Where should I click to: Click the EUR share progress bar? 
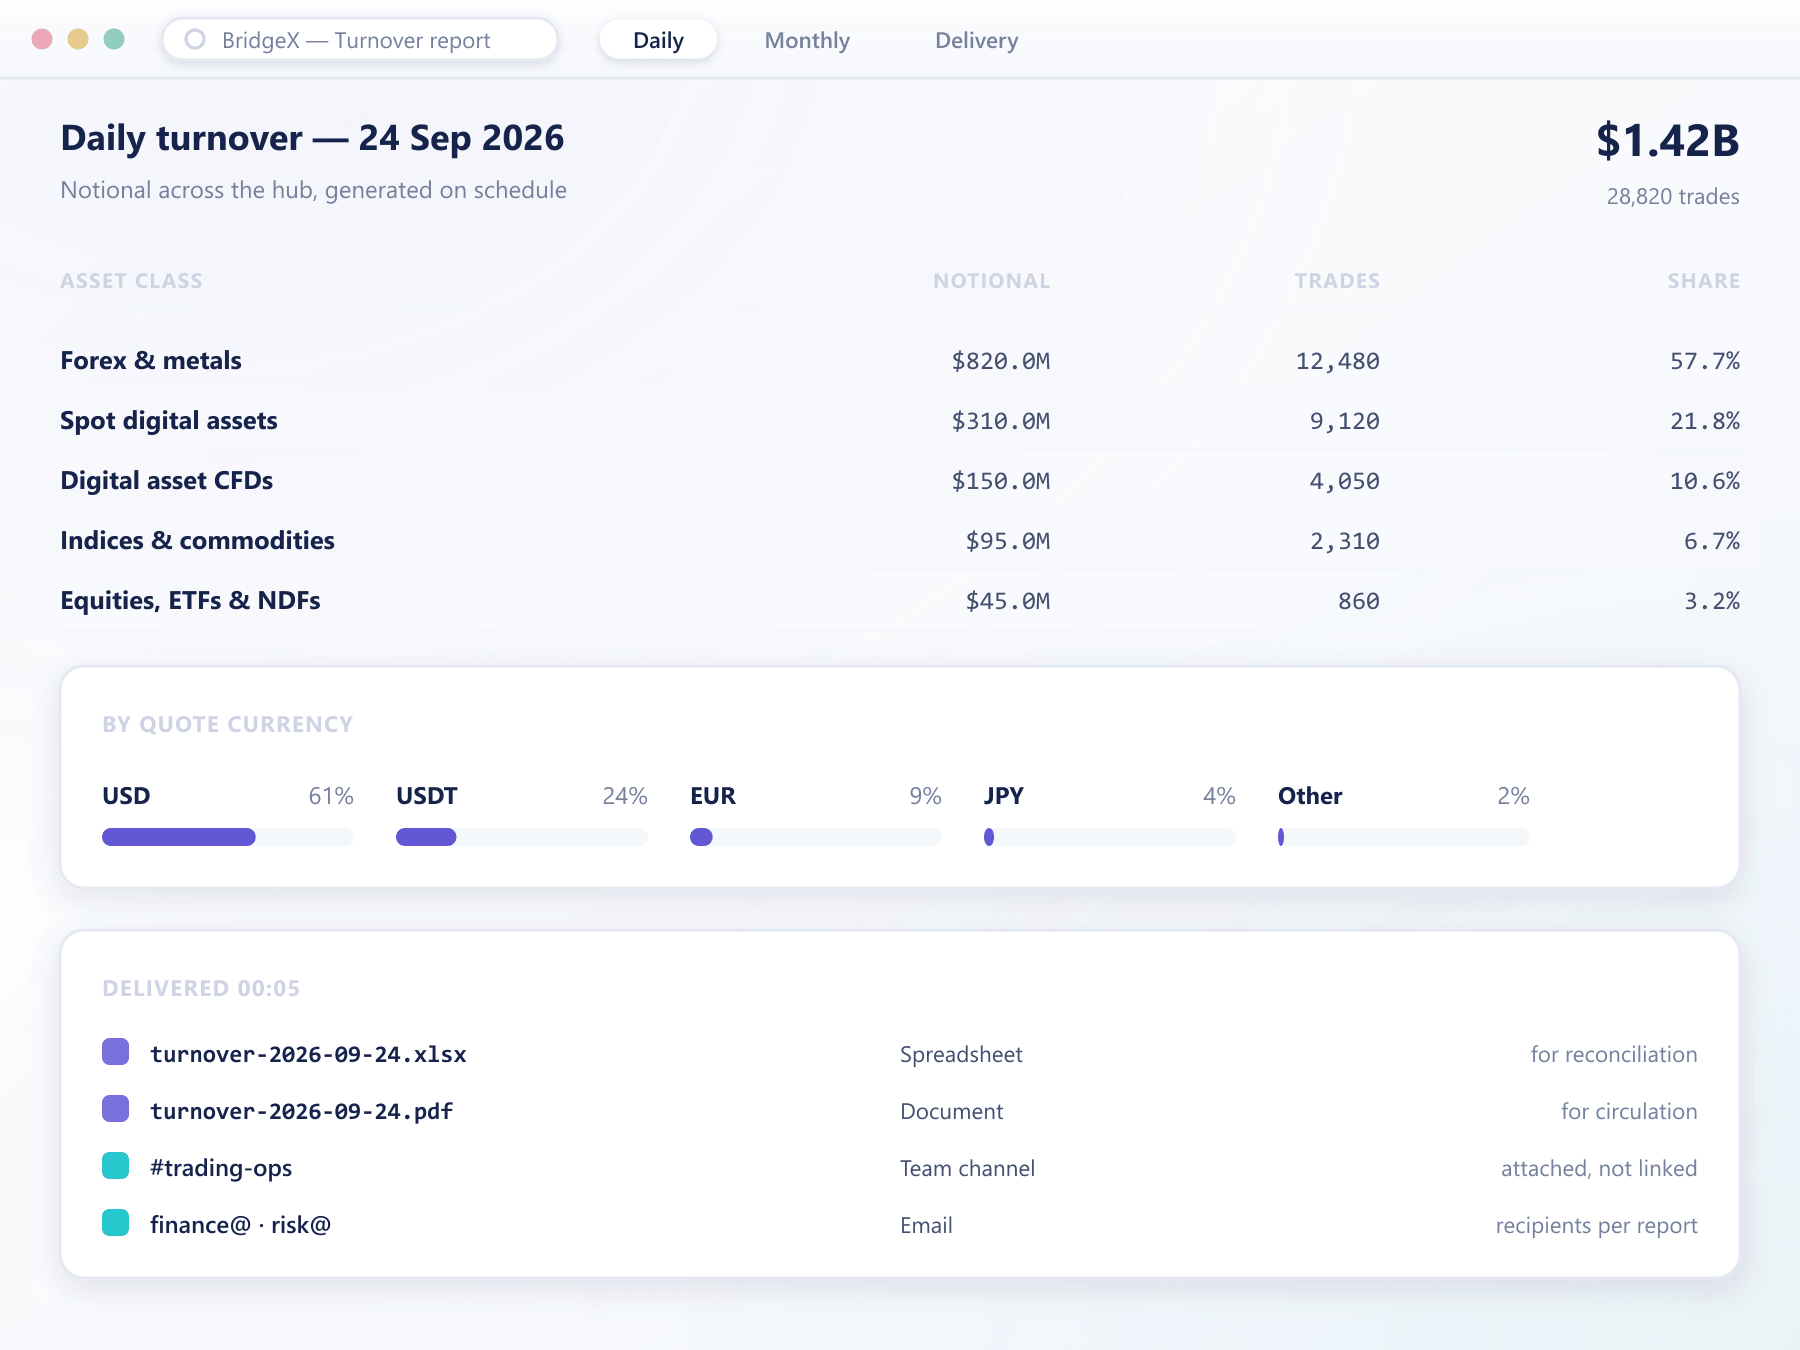point(816,837)
